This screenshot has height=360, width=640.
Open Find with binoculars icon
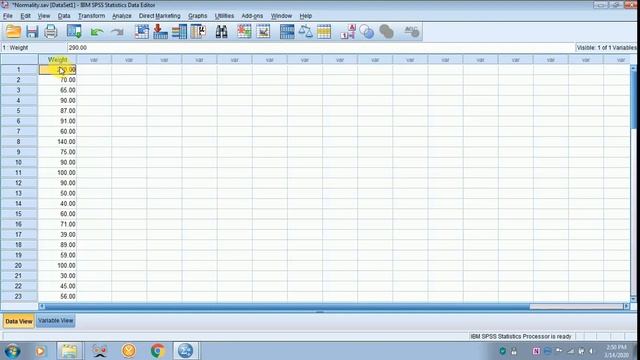click(221, 32)
